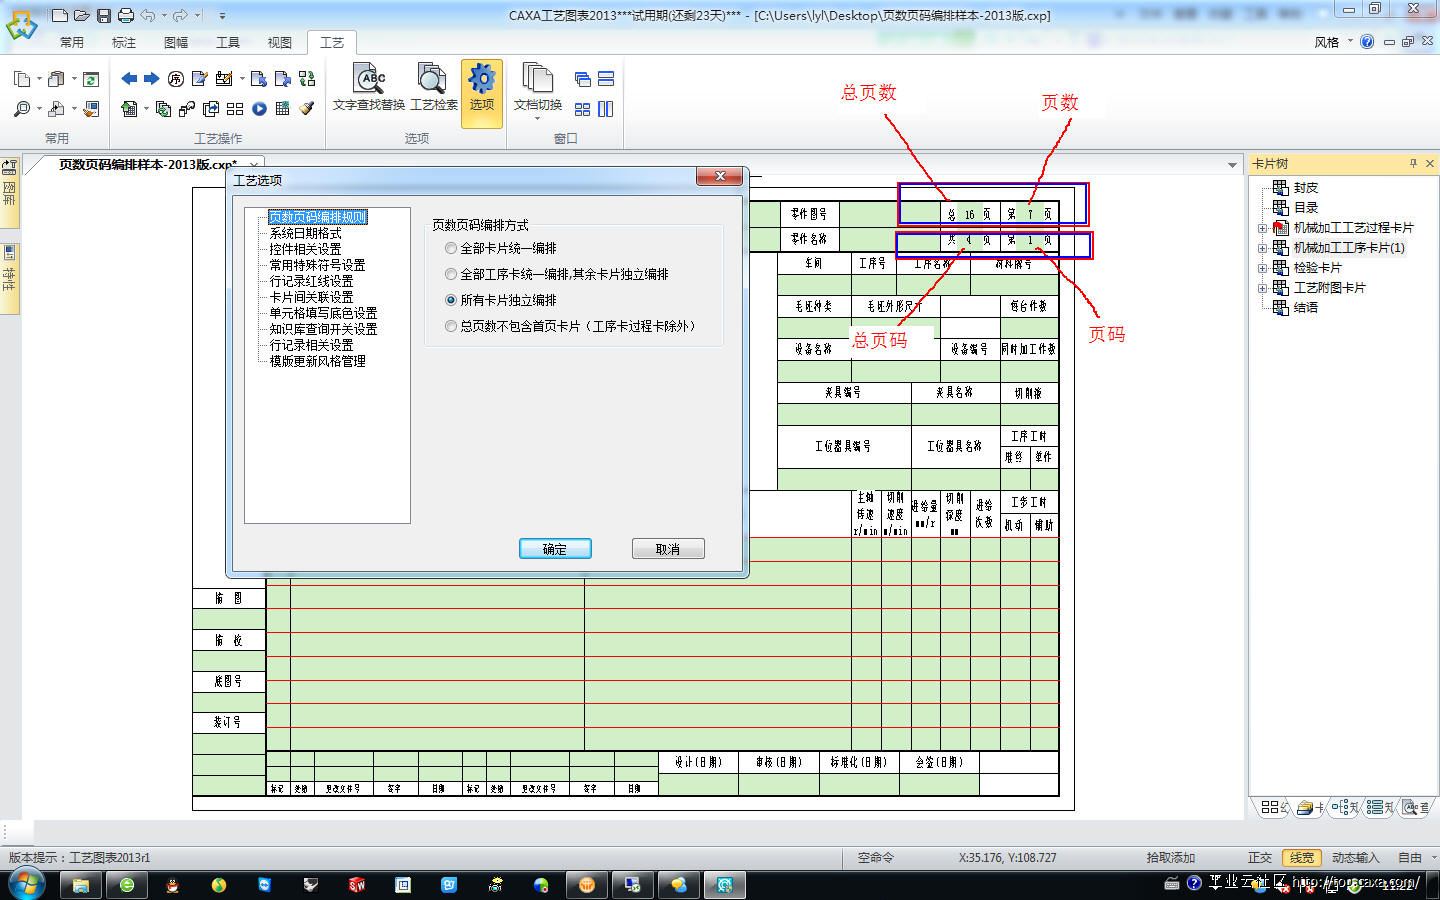
Task: Click the blue play icon in 工艺操作 group
Action: (260, 109)
